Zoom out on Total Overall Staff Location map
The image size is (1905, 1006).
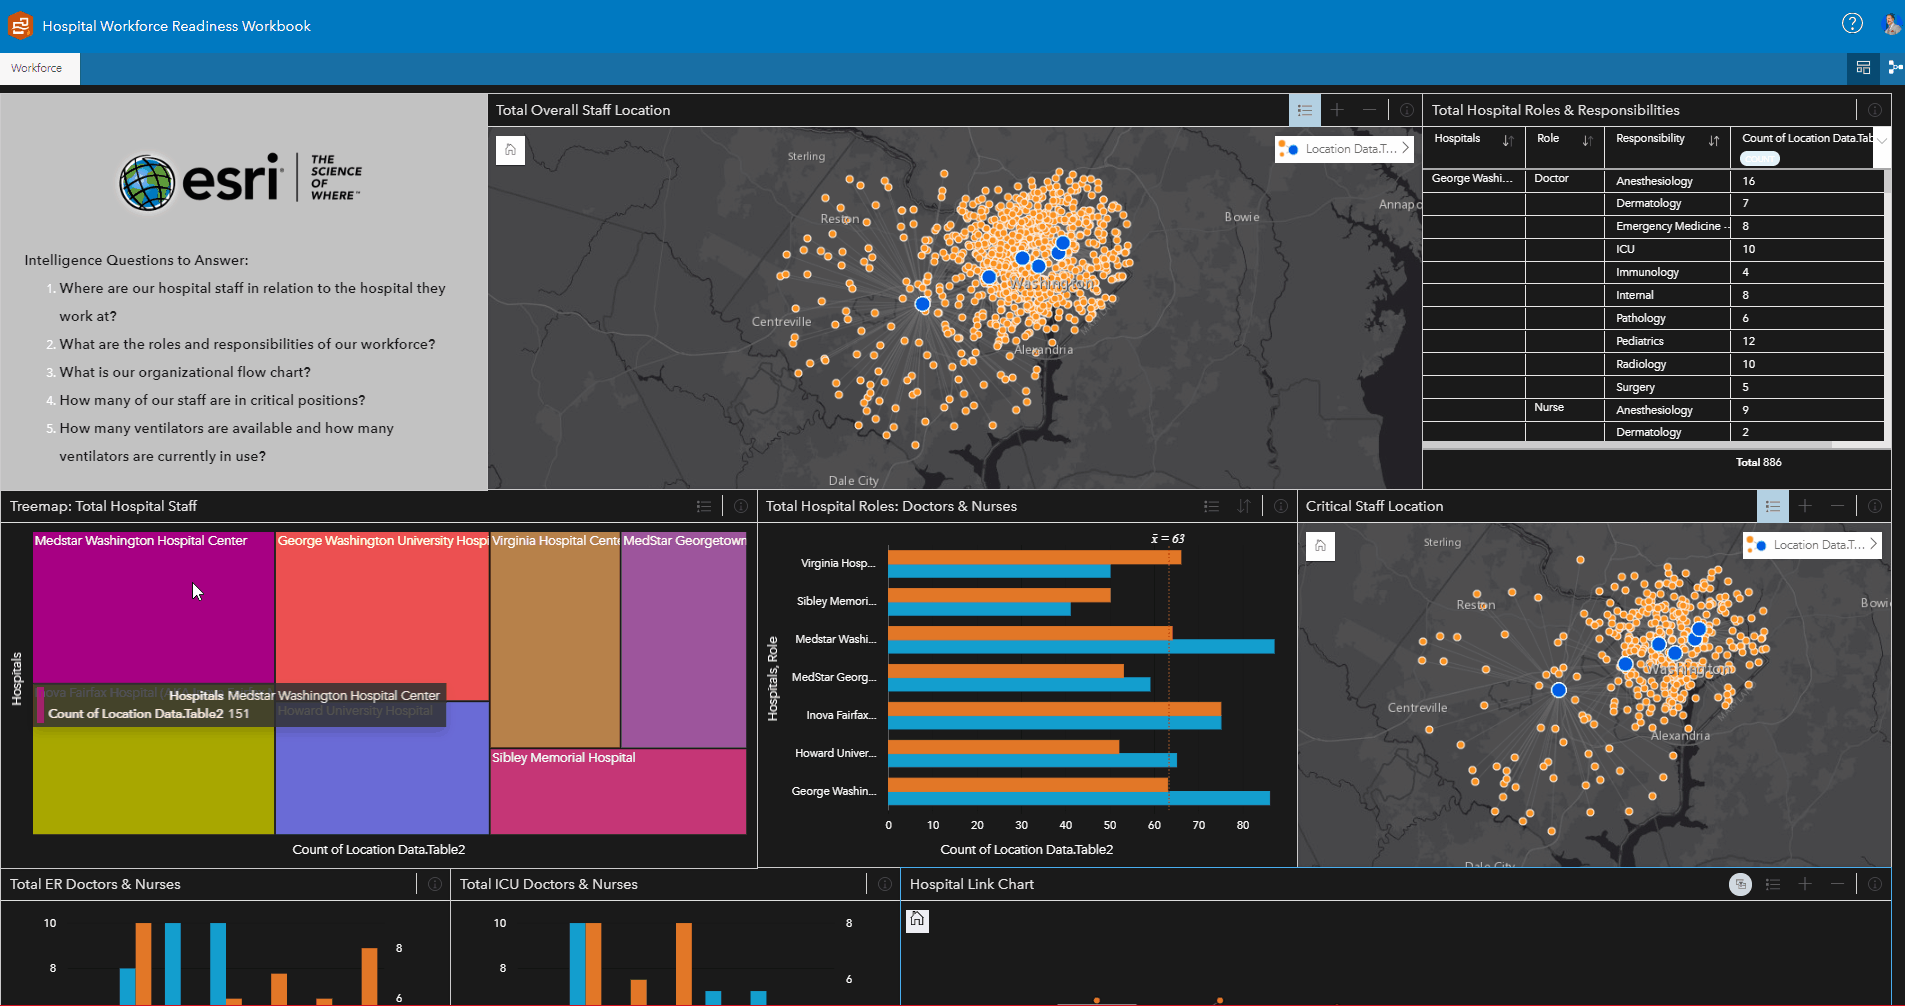pos(1369,110)
